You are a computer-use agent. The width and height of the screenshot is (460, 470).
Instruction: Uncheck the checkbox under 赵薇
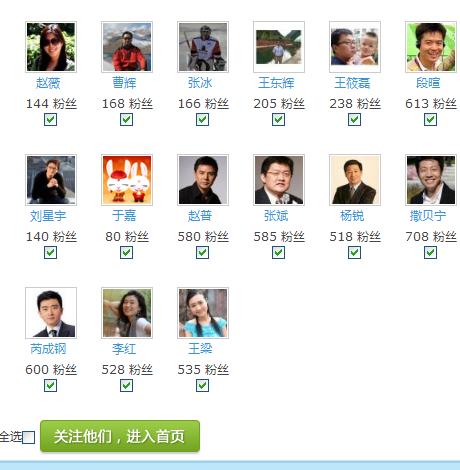coord(51,119)
